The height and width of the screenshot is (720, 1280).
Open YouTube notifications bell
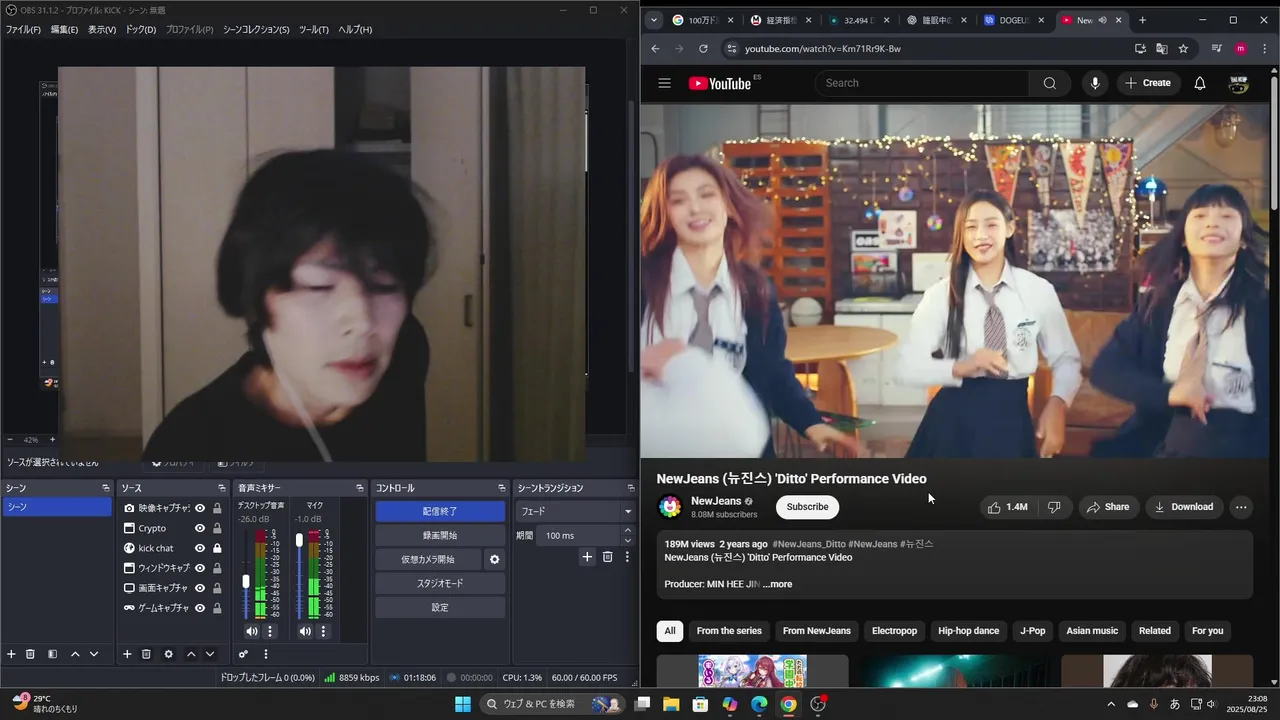point(1200,83)
